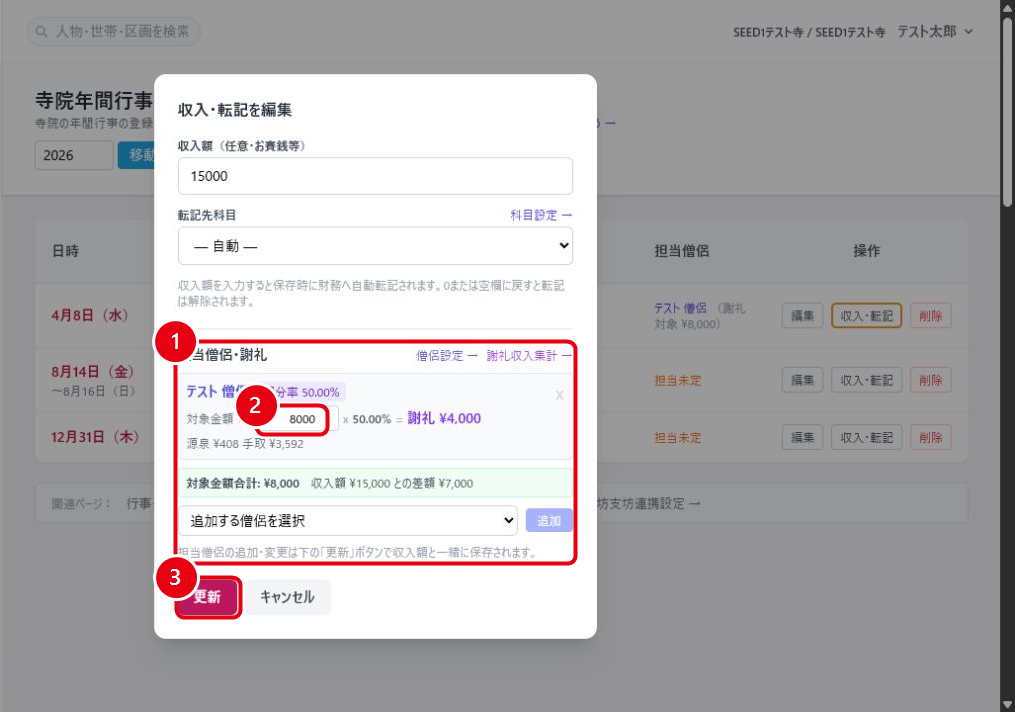The height and width of the screenshot is (712, 1015).
Task: Click 担当未定 in the 8月14日 row
Action: (x=678, y=381)
